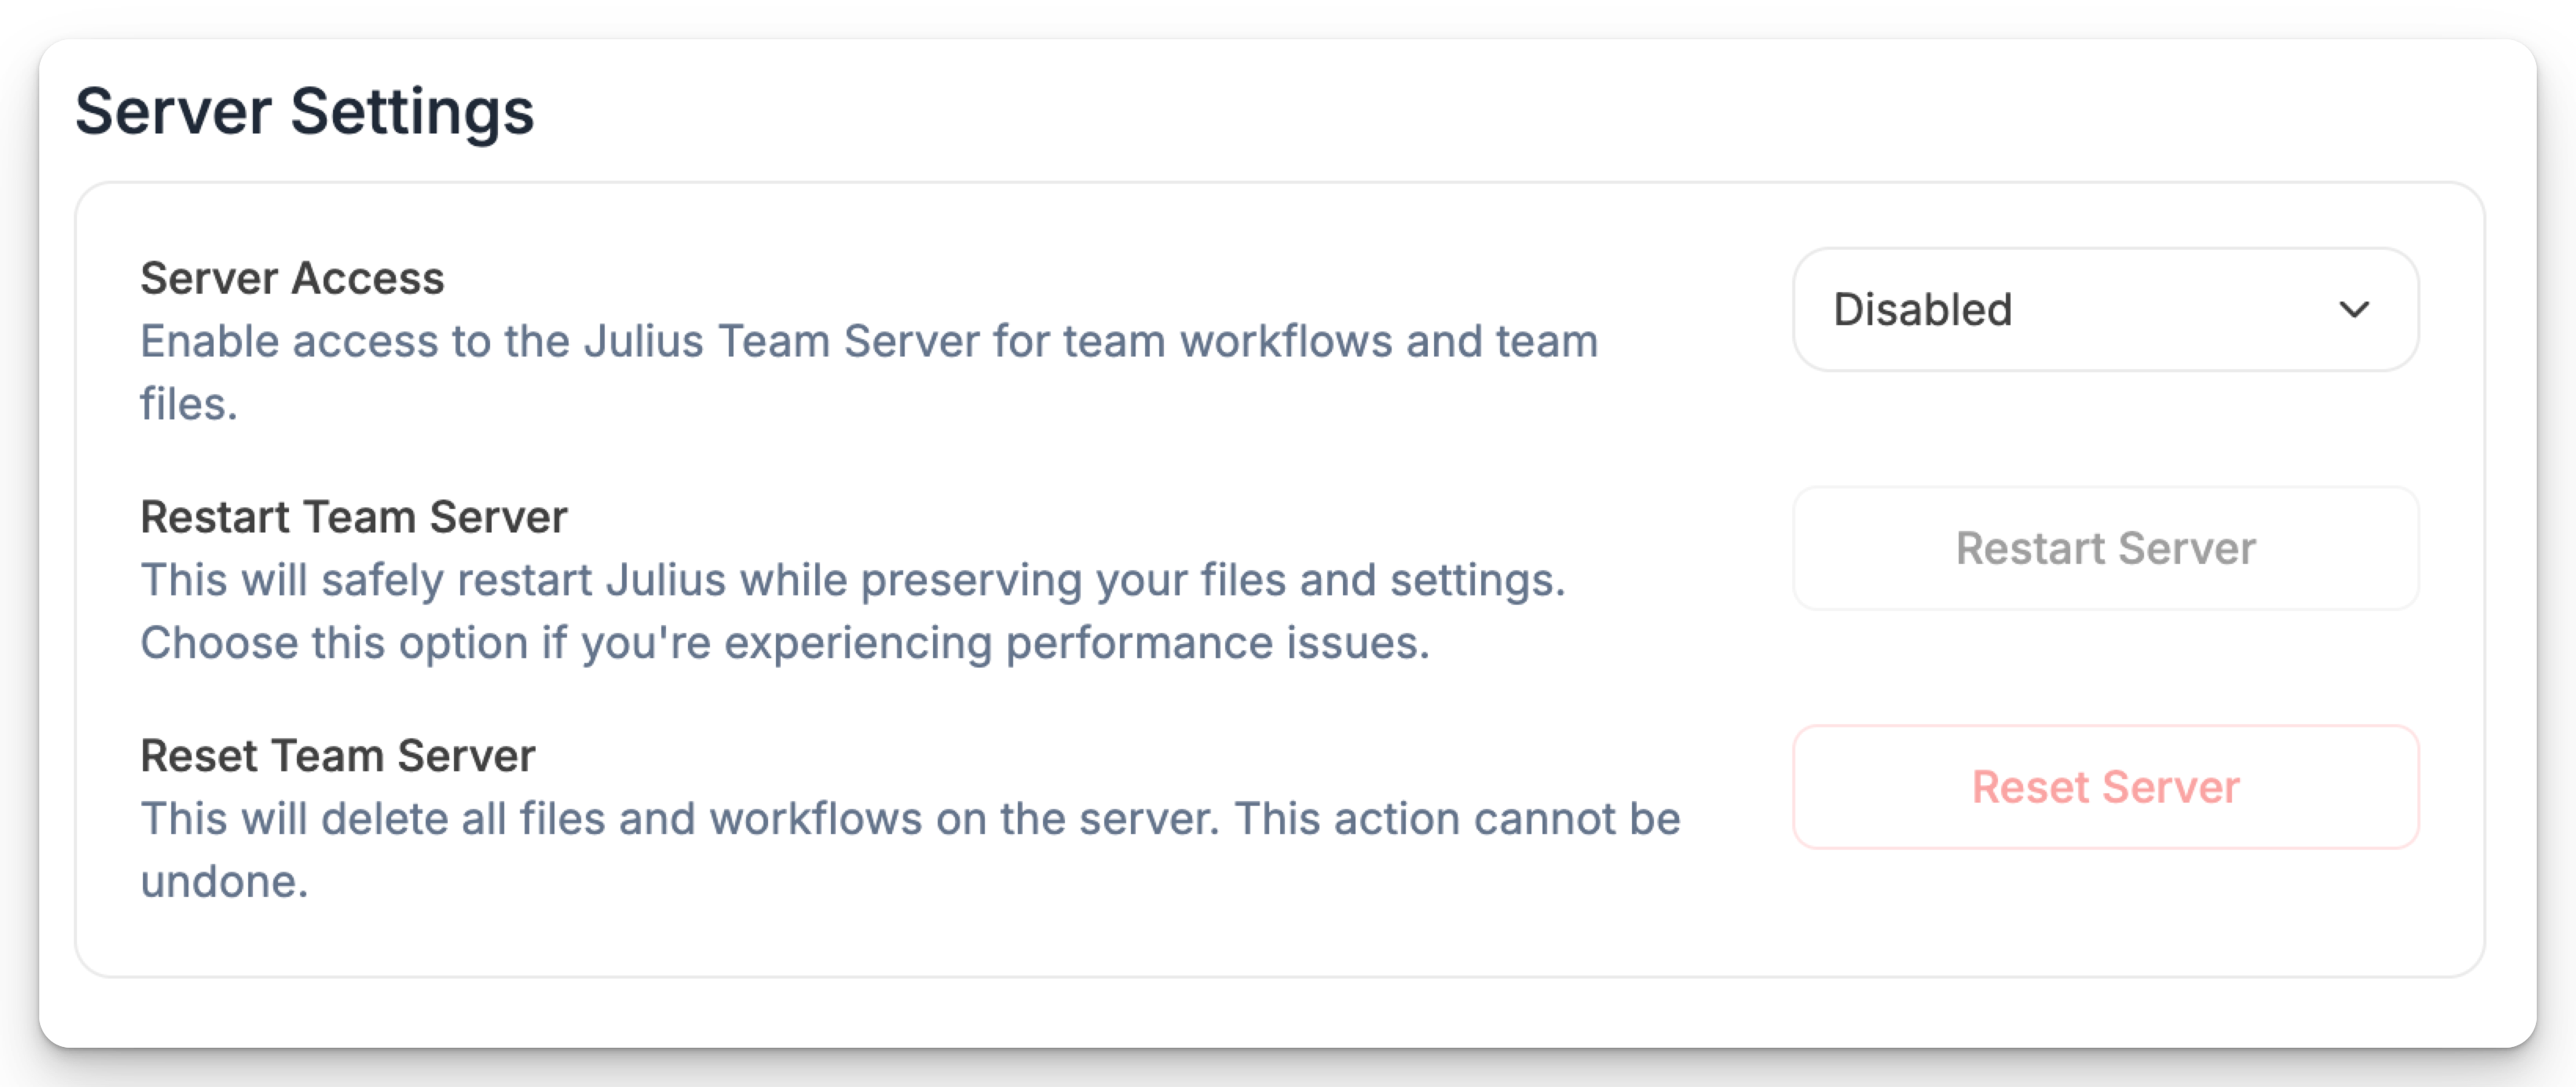Click the Restart Team Server label

[x=355, y=516]
